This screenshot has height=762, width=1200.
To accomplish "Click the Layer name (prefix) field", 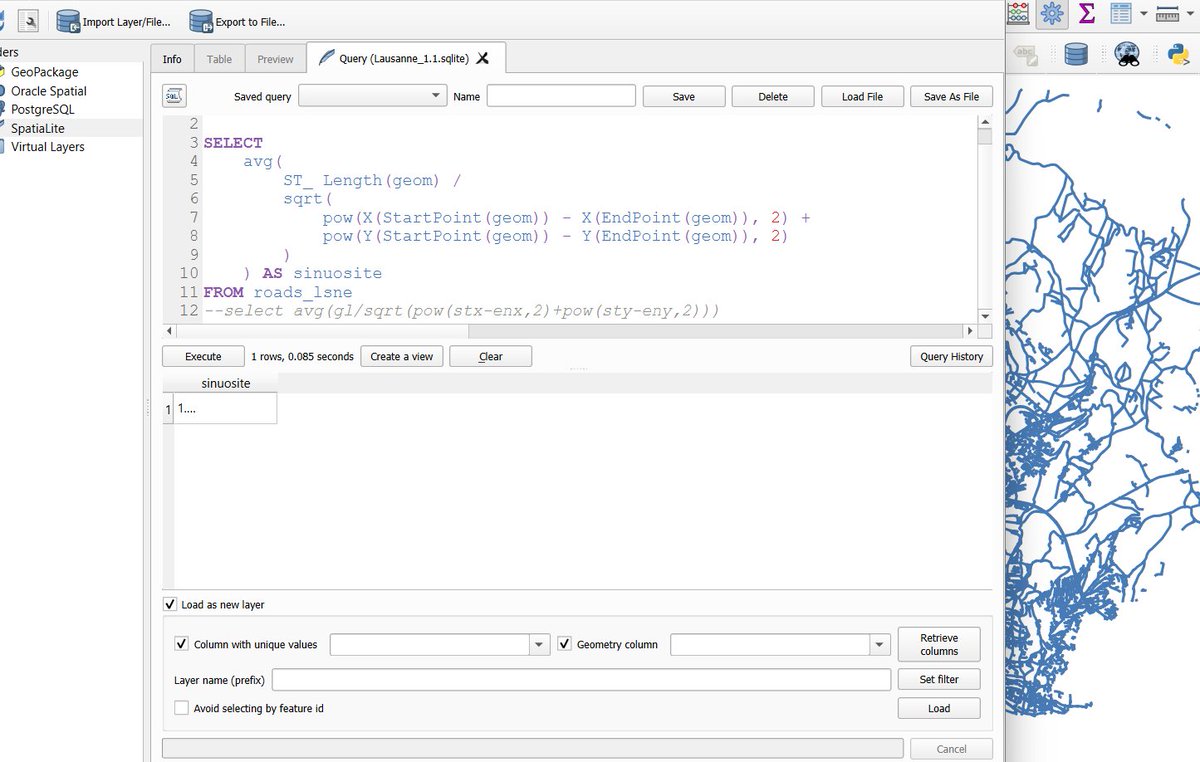I will click(x=581, y=680).
